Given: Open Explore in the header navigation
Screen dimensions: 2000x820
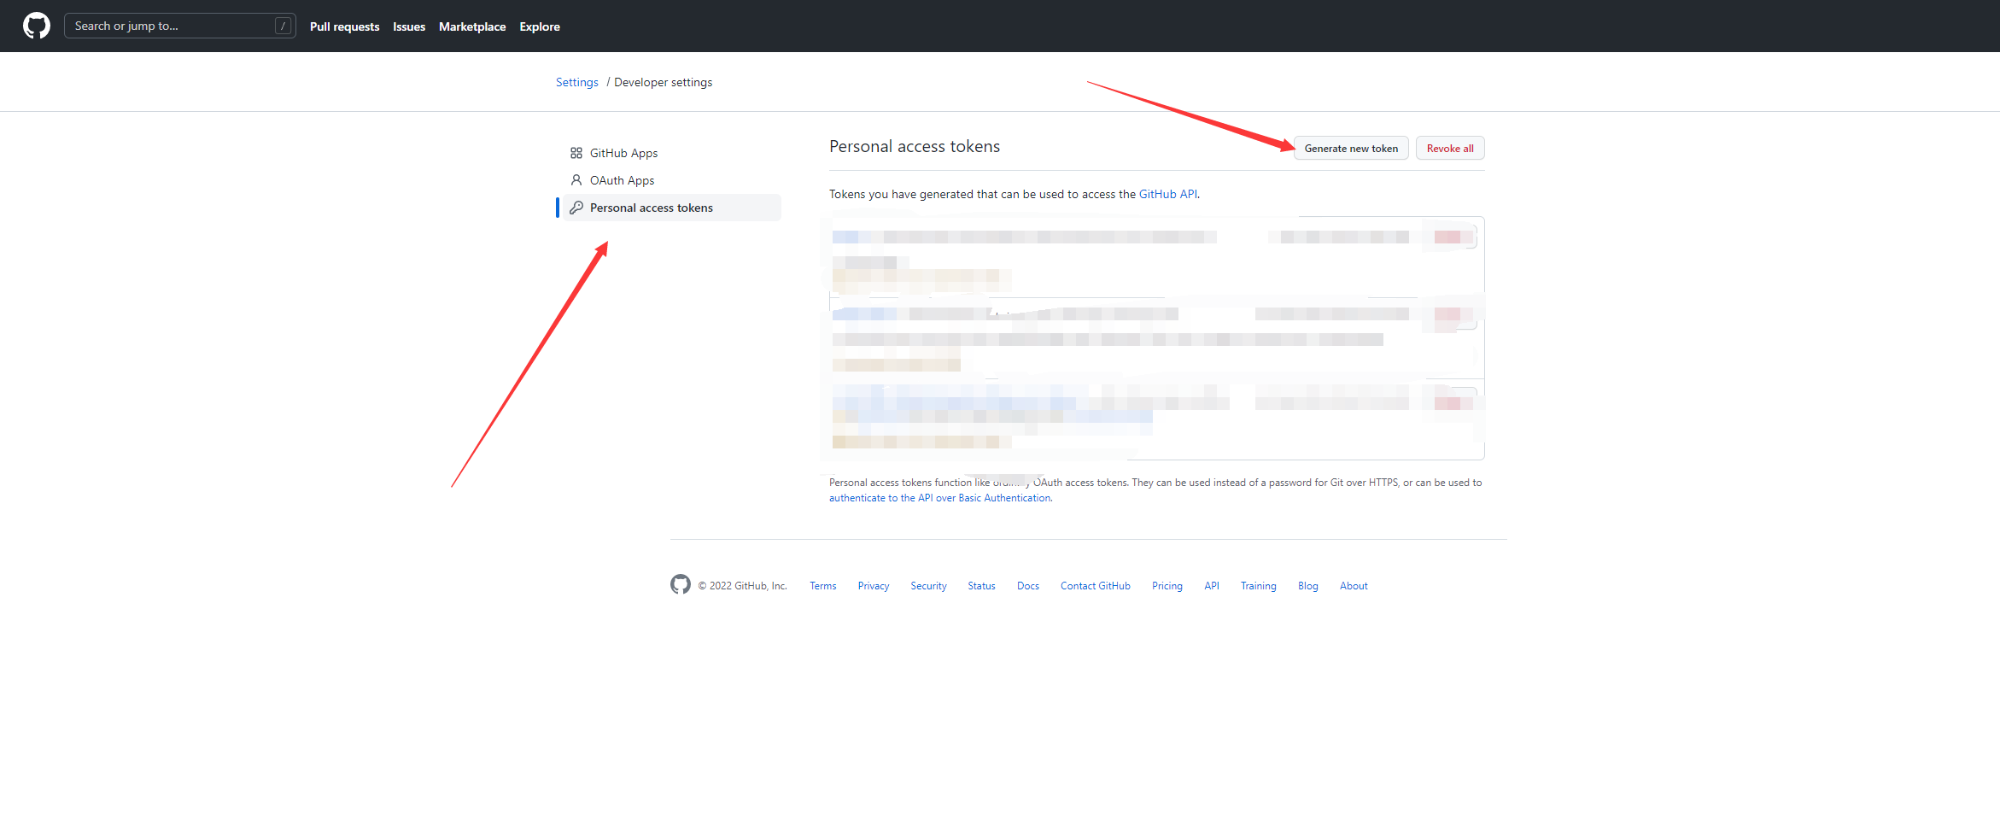Looking at the screenshot, I should [x=540, y=27].
